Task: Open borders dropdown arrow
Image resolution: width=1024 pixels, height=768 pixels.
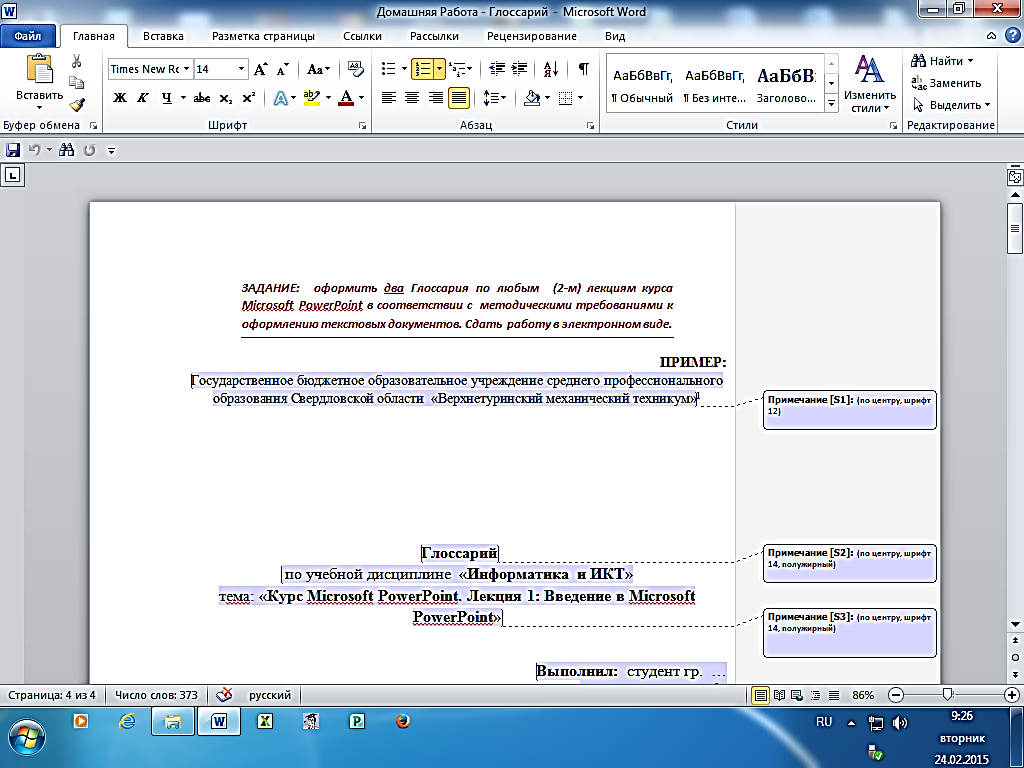Action: 581,98
